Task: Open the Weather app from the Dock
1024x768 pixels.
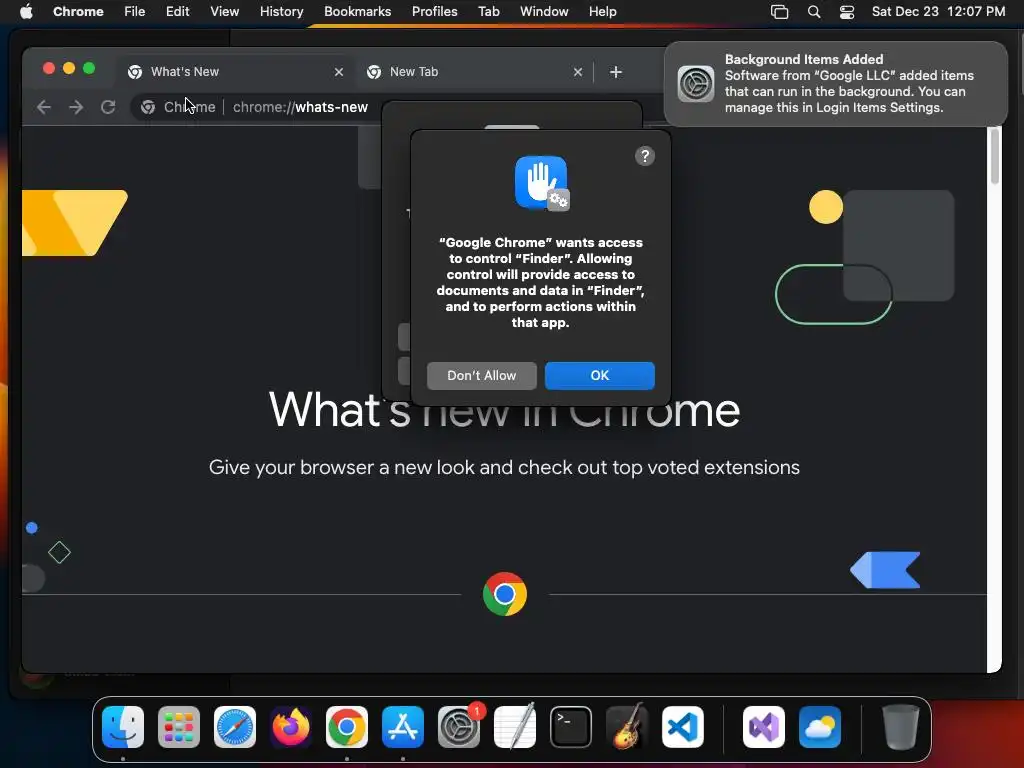Action: [x=820, y=727]
